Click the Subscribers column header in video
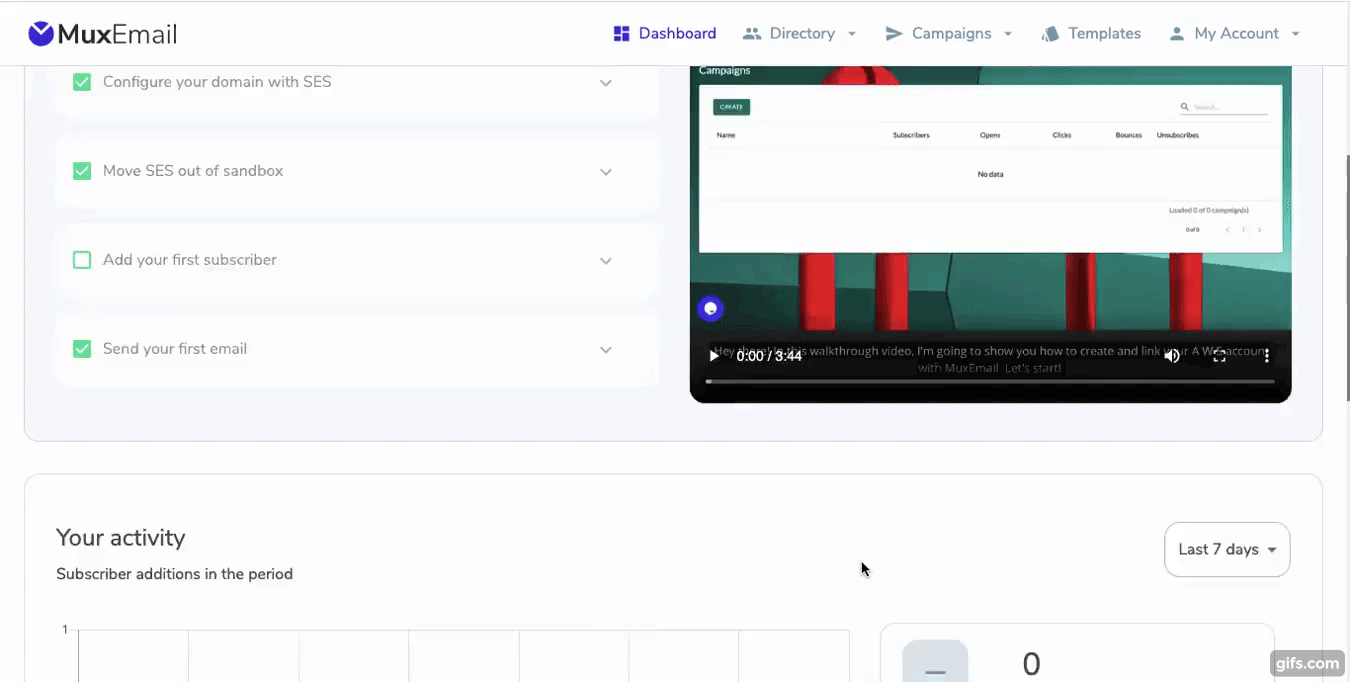 (x=911, y=135)
